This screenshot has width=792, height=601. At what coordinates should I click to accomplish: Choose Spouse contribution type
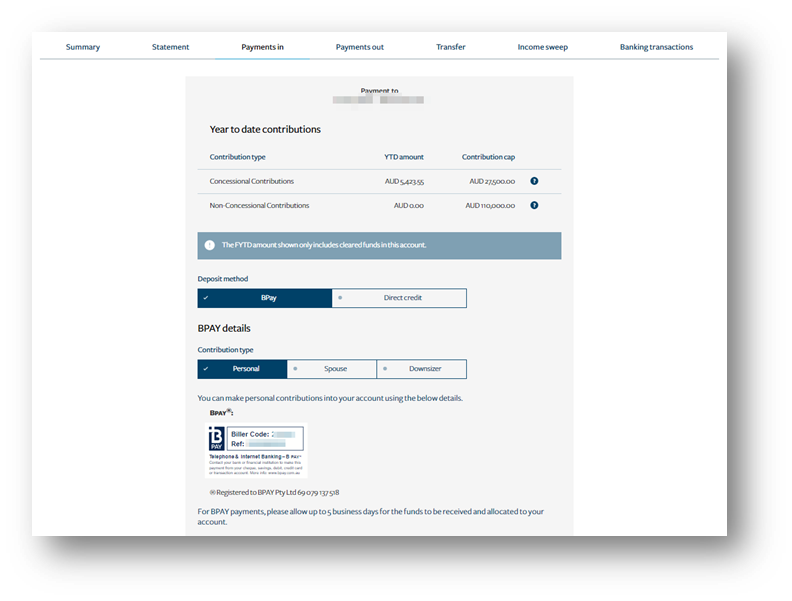331,369
